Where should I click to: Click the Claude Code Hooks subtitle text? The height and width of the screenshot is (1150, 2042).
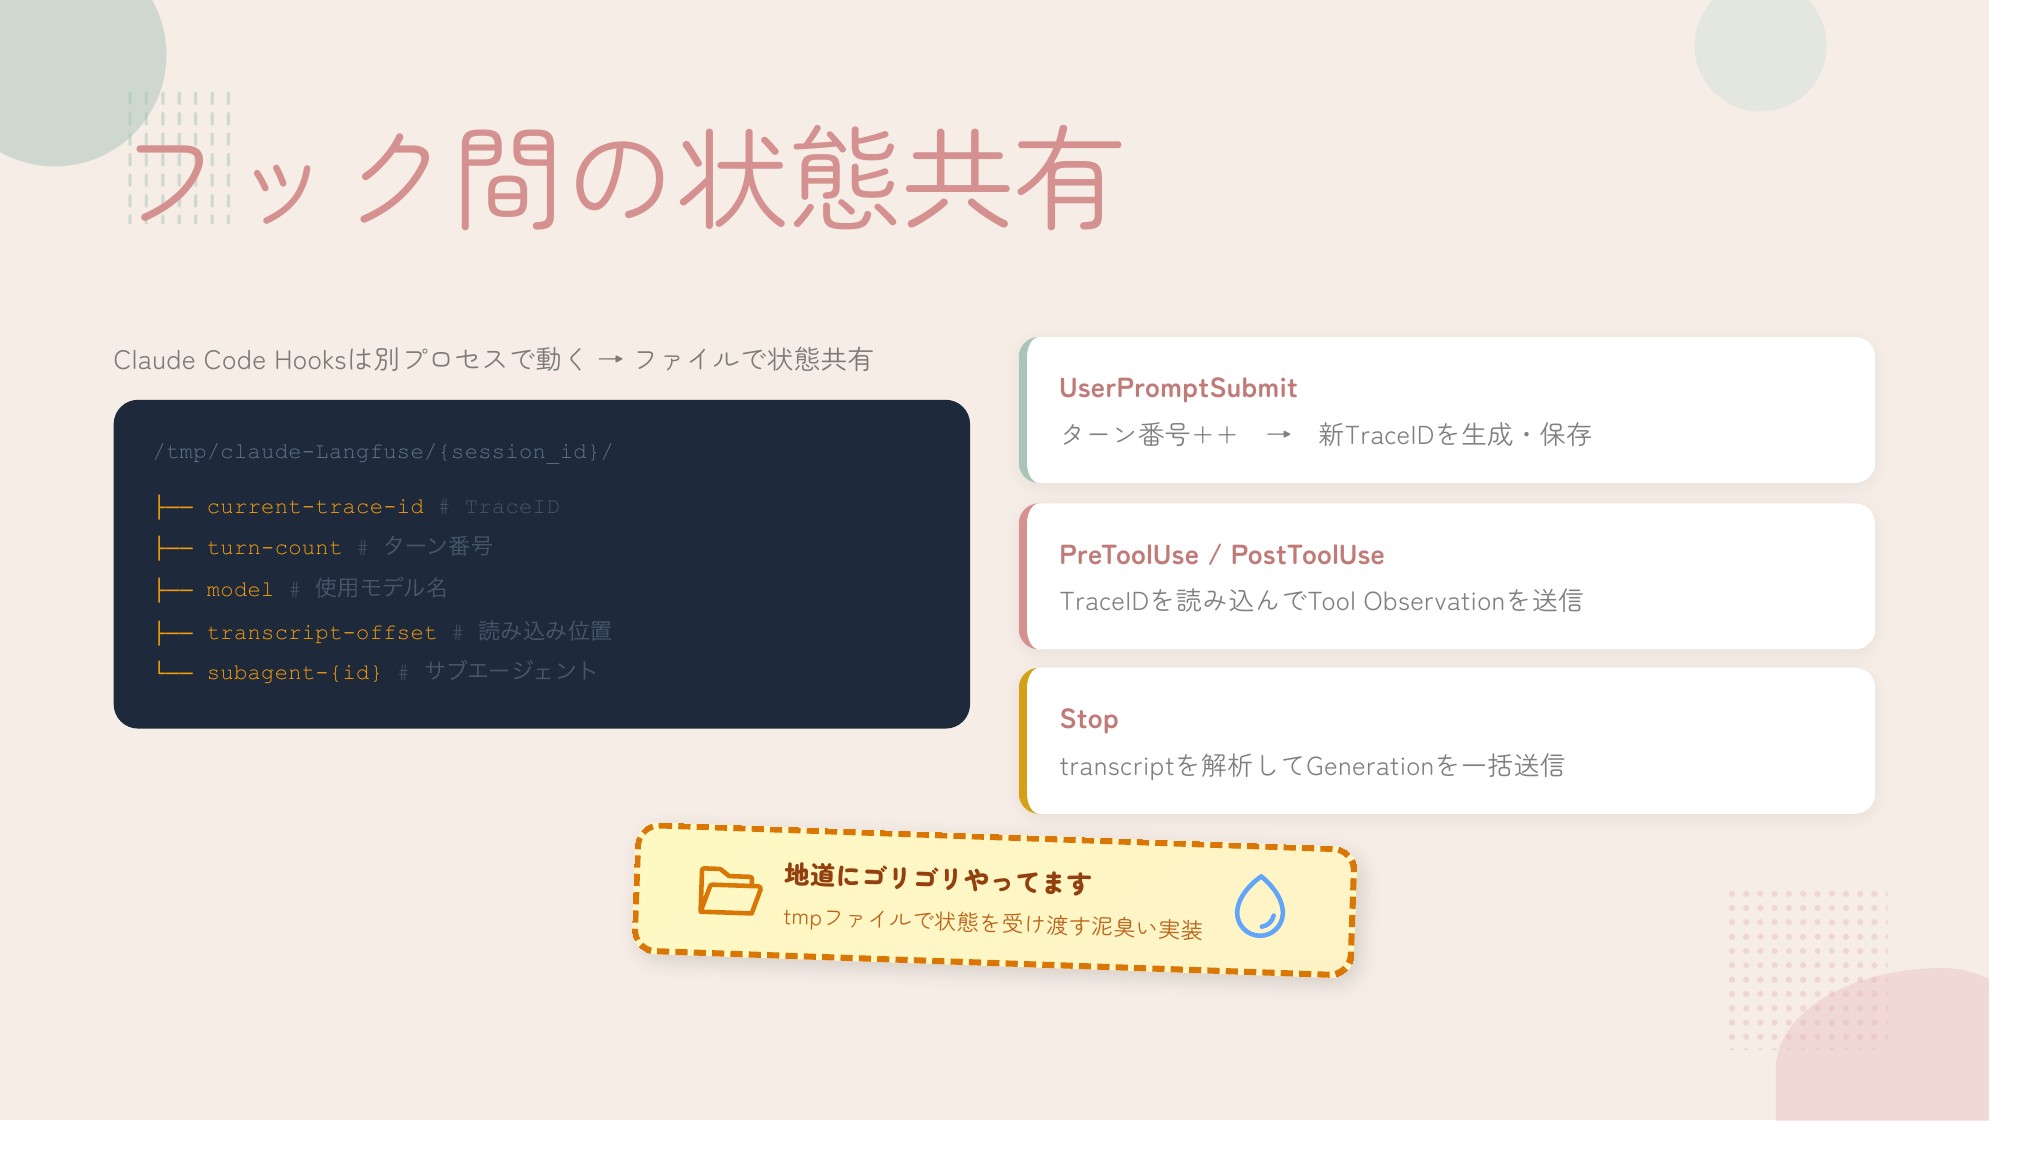tap(492, 360)
